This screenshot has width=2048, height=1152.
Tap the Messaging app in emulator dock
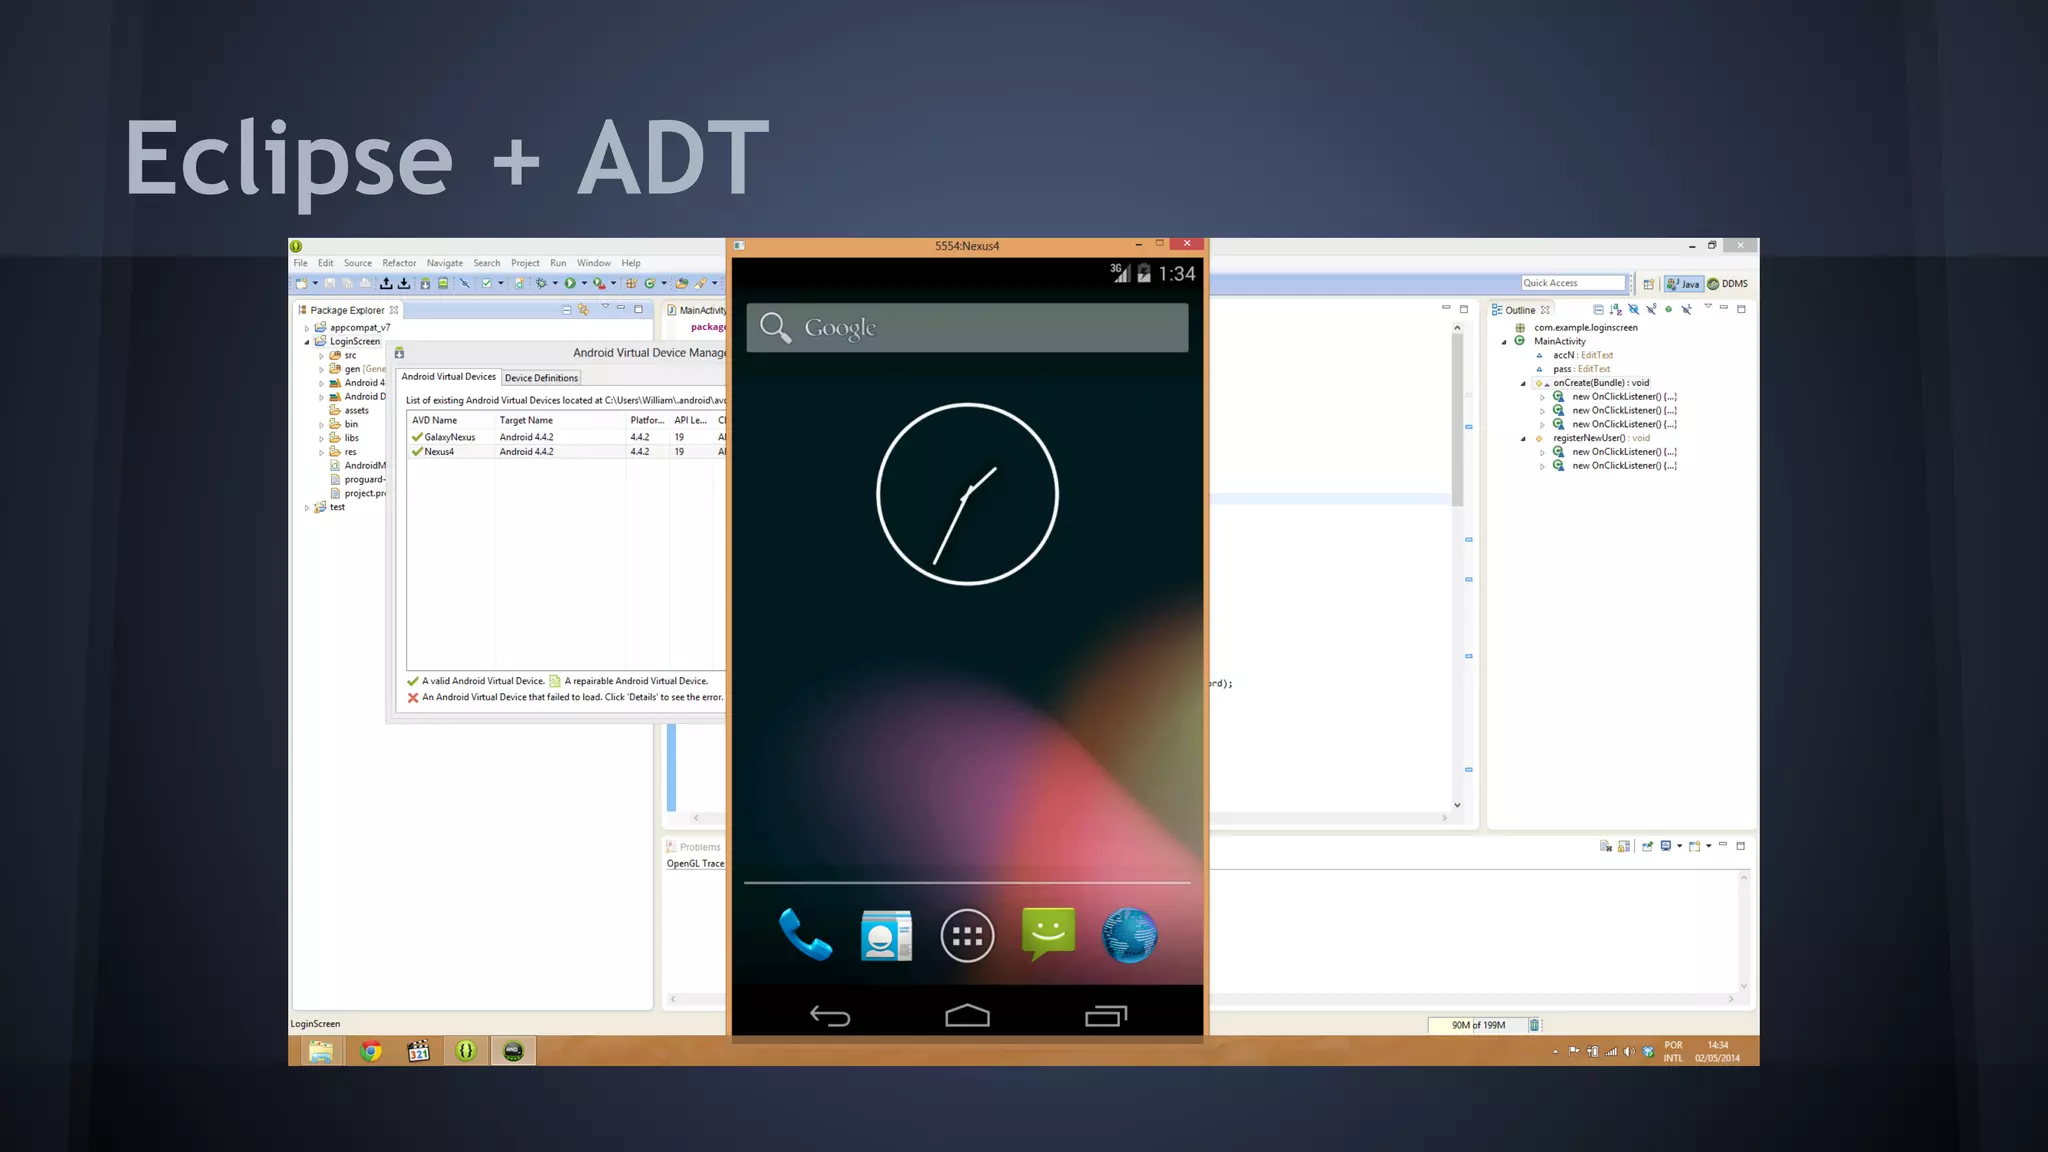point(1048,934)
